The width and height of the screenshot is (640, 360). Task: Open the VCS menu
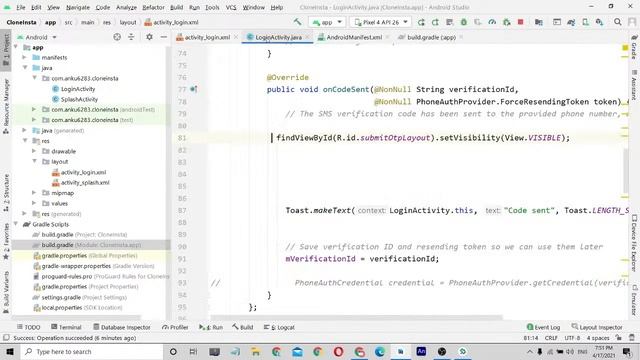click(x=231, y=7)
